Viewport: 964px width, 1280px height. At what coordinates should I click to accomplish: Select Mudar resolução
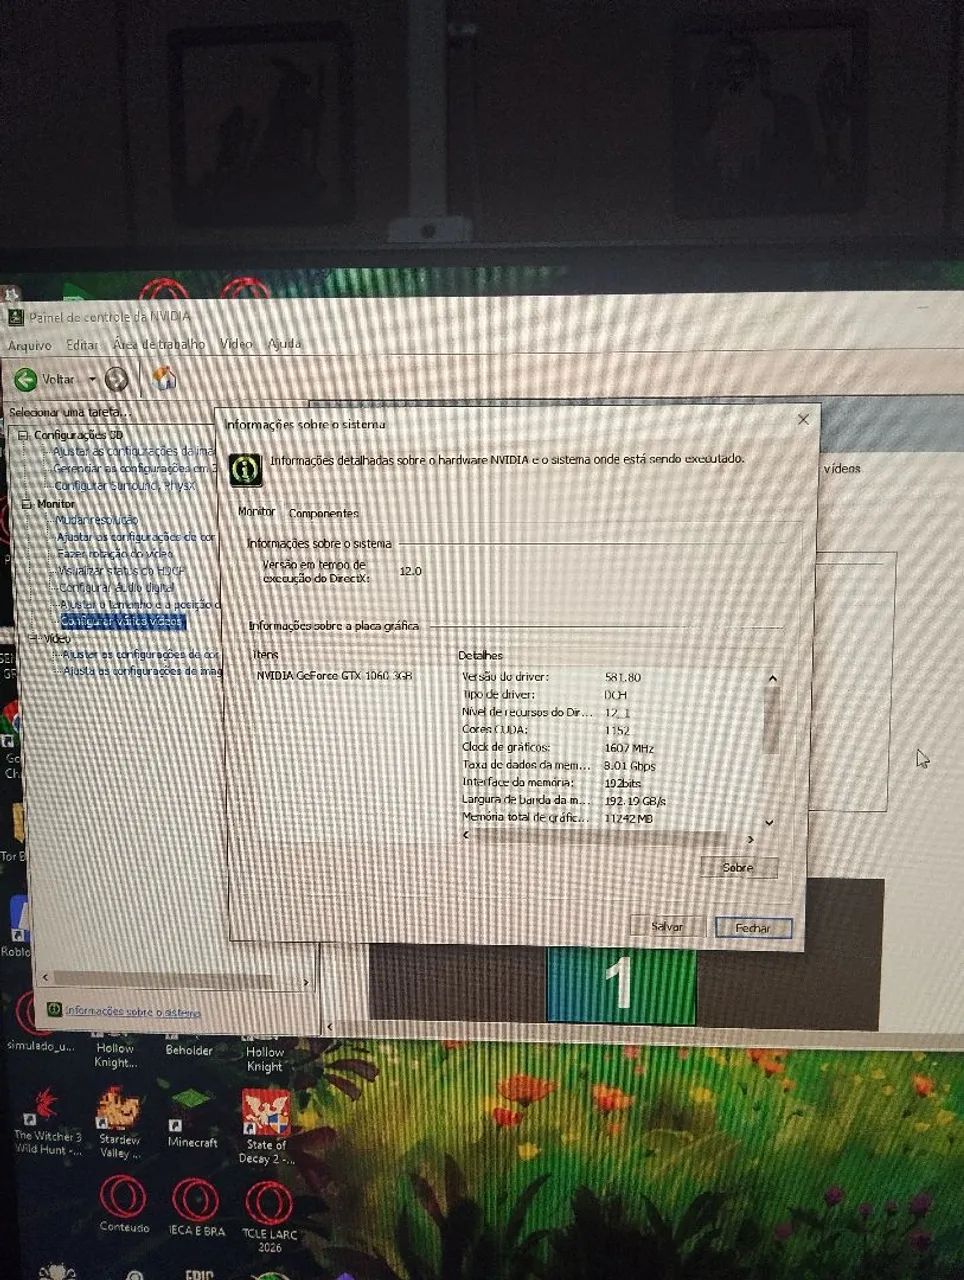click(x=97, y=520)
